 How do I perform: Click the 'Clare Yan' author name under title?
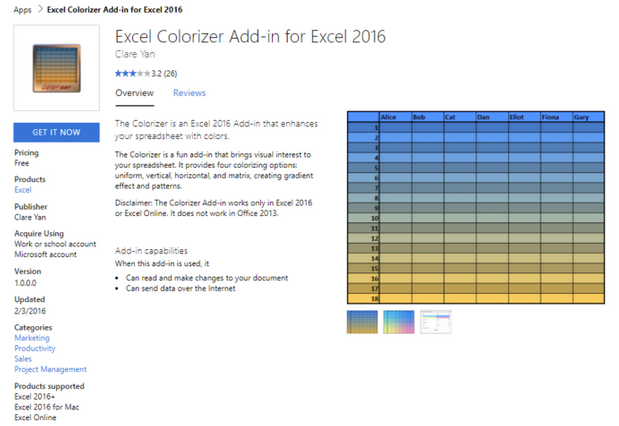135,54
